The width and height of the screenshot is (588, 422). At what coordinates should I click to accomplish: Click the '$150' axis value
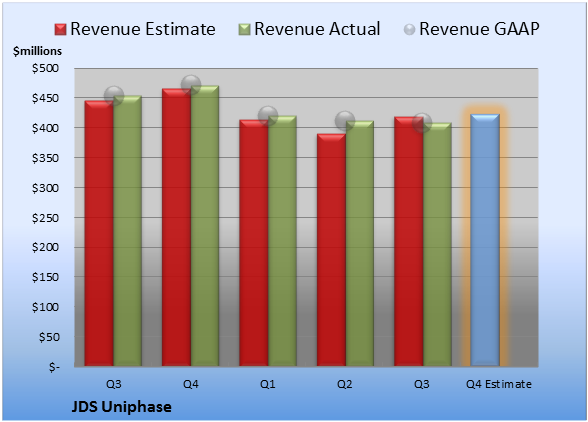coord(45,277)
